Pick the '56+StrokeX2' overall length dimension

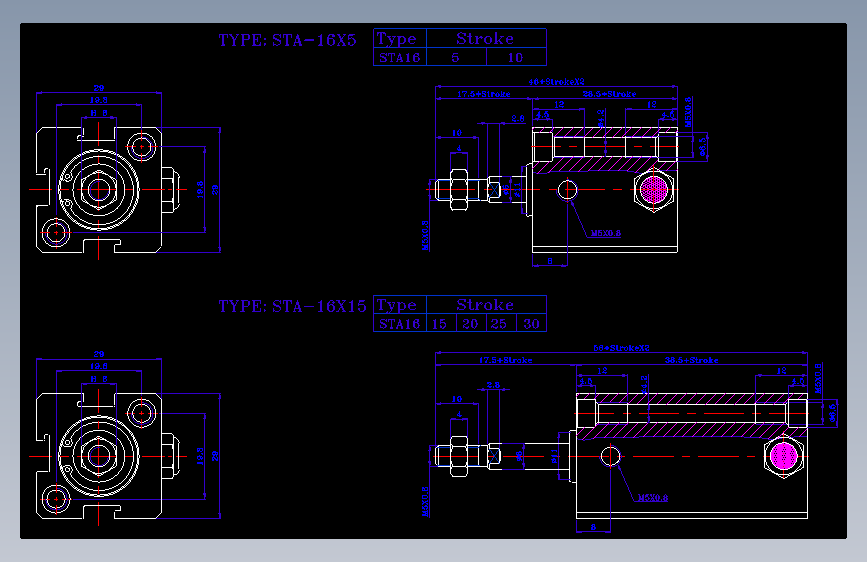tap(621, 348)
